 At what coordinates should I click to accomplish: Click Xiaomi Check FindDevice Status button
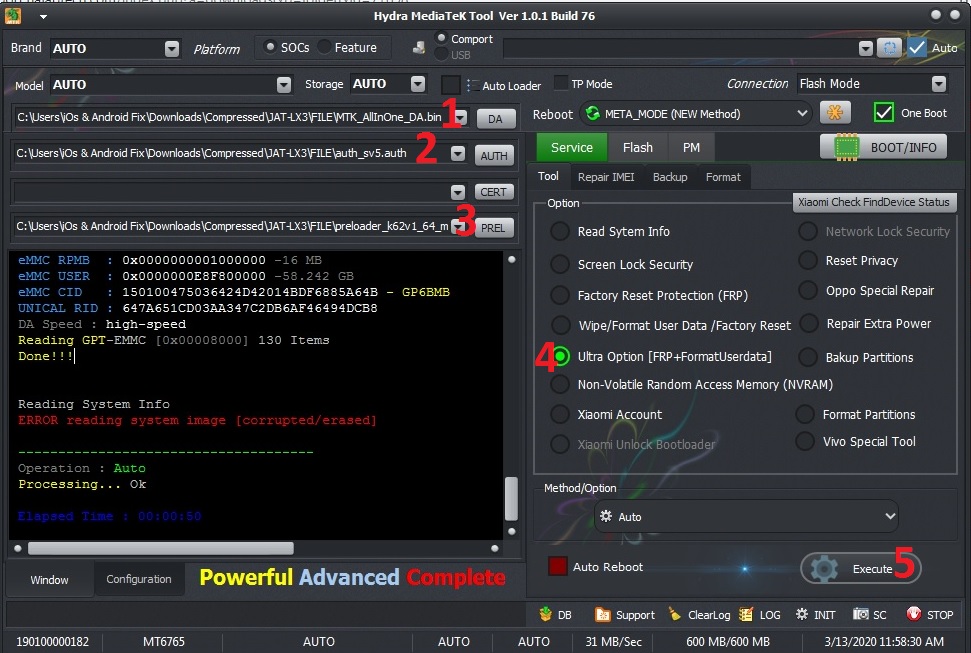[874, 202]
